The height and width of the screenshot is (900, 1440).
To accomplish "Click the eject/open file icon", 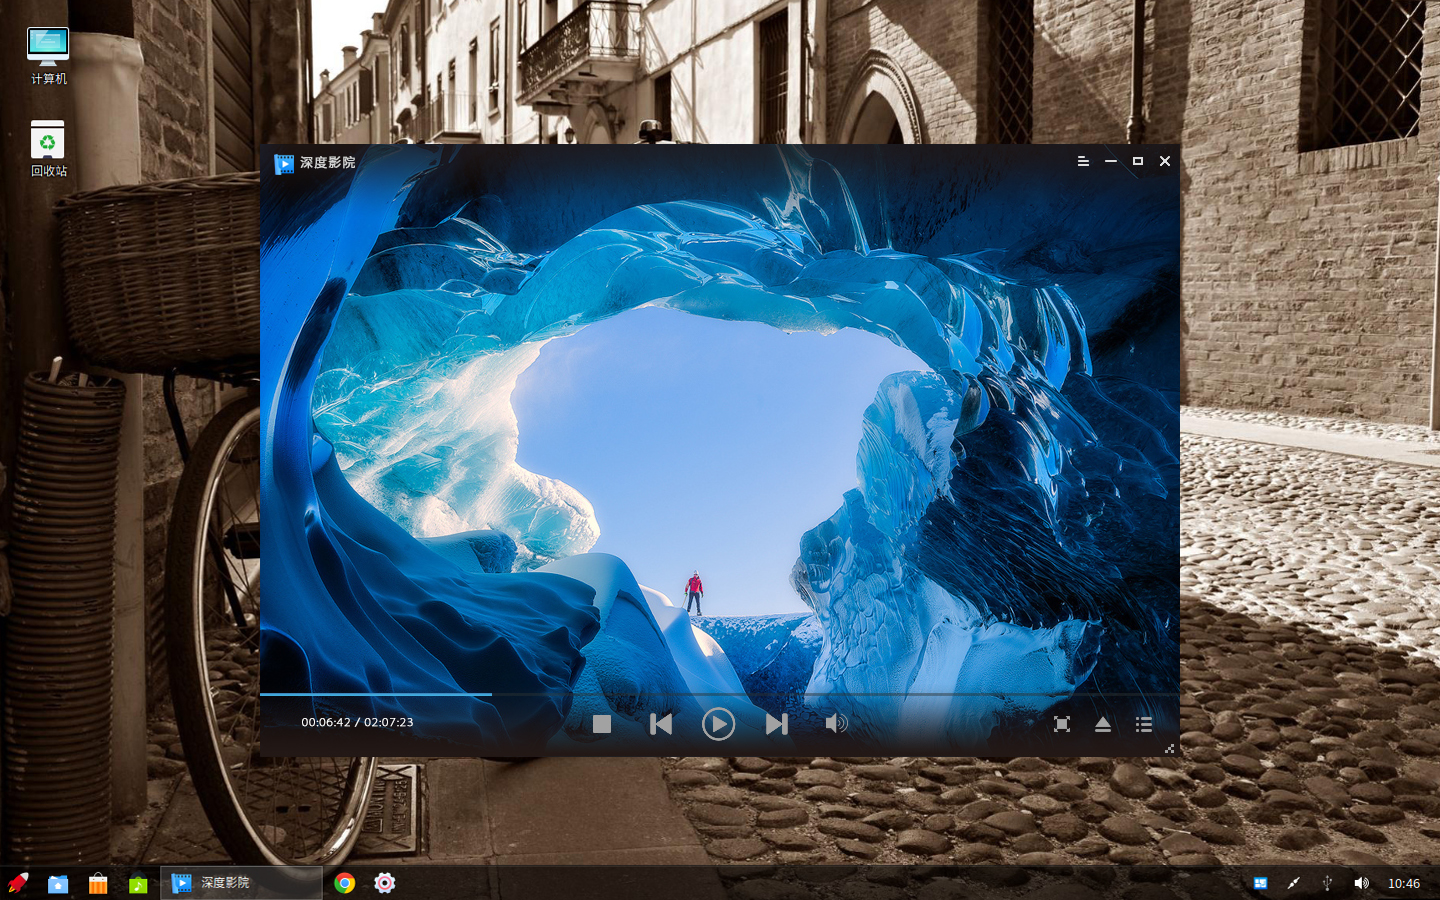I will coord(1102,724).
